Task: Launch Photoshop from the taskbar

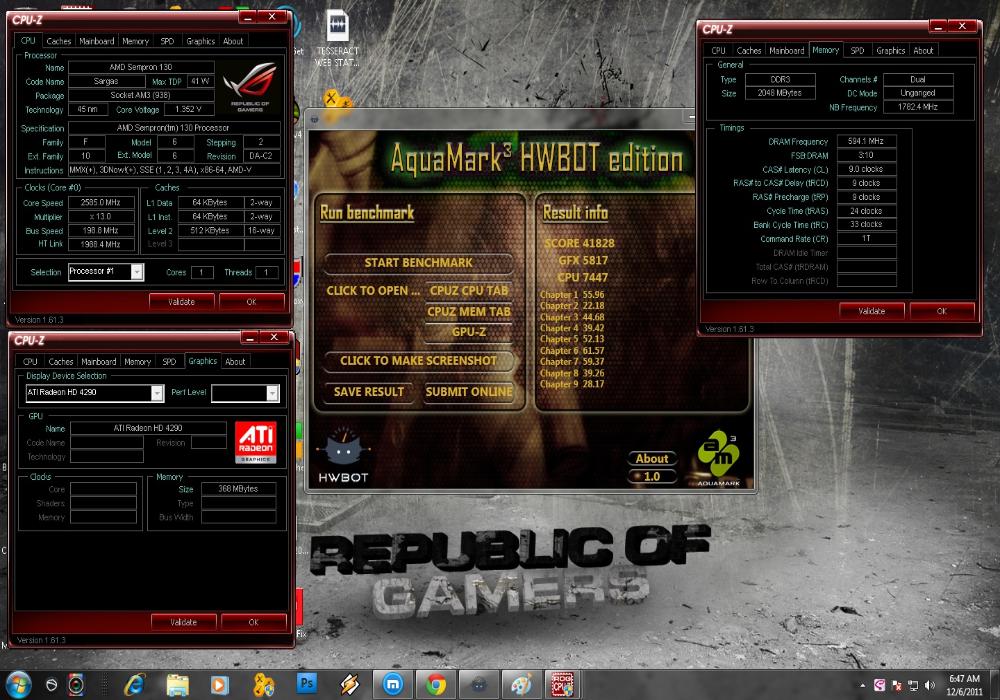Action: (307, 683)
